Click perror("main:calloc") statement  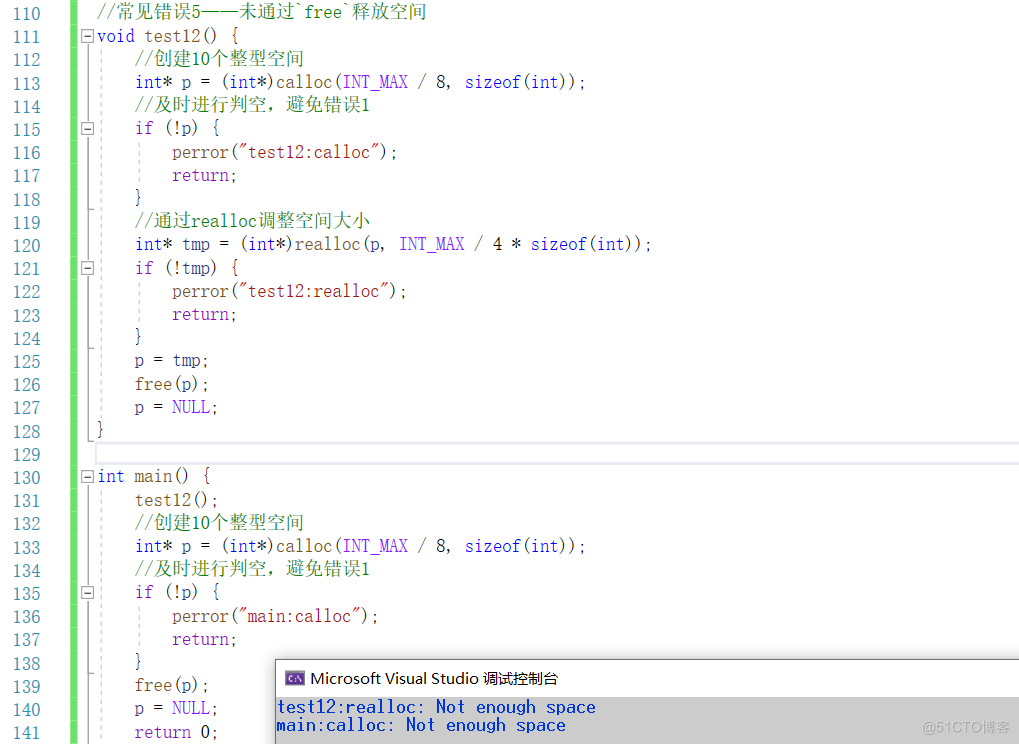pos(275,616)
